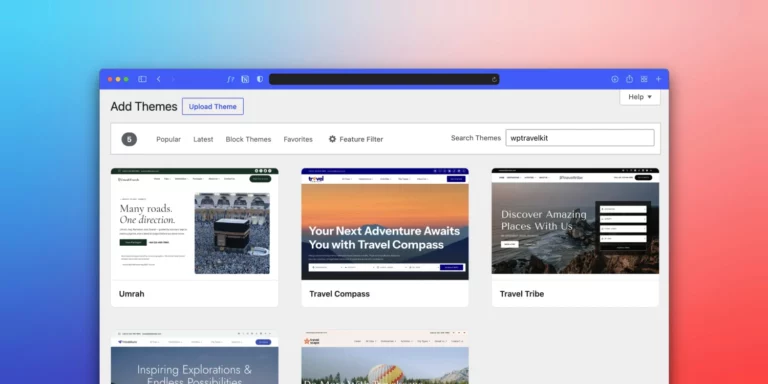The height and width of the screenshot is (384, 768).
Task: Open the Notion extension icon
Action: click(245, 79)
